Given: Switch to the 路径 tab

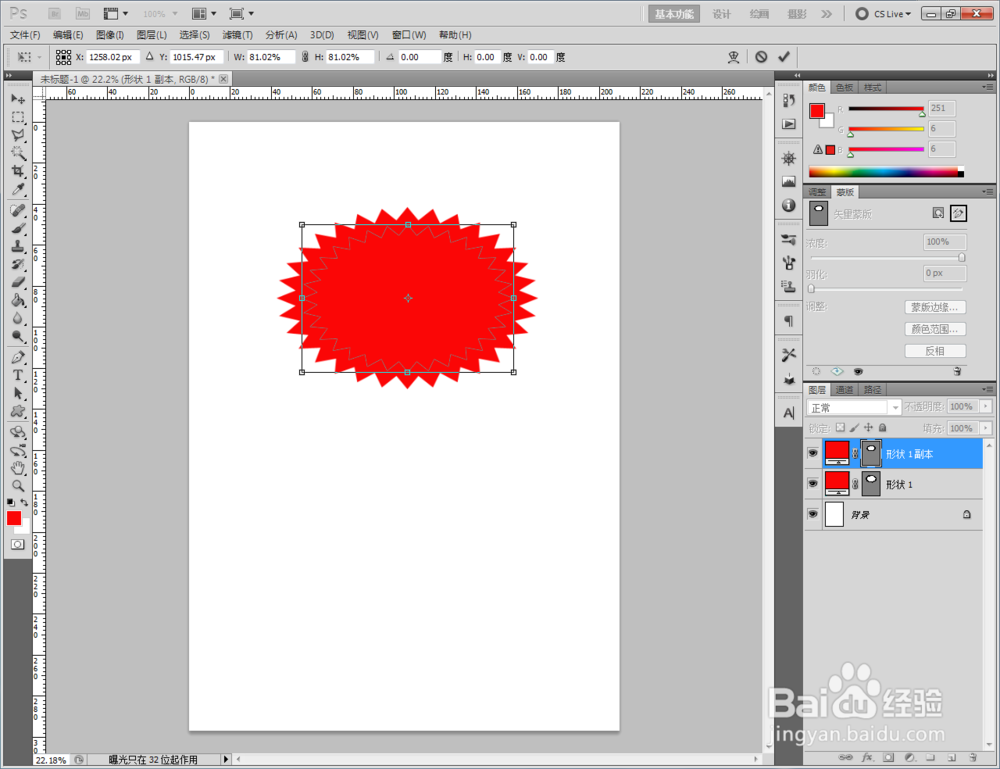Looking at the screenshot, I should 872,390.
